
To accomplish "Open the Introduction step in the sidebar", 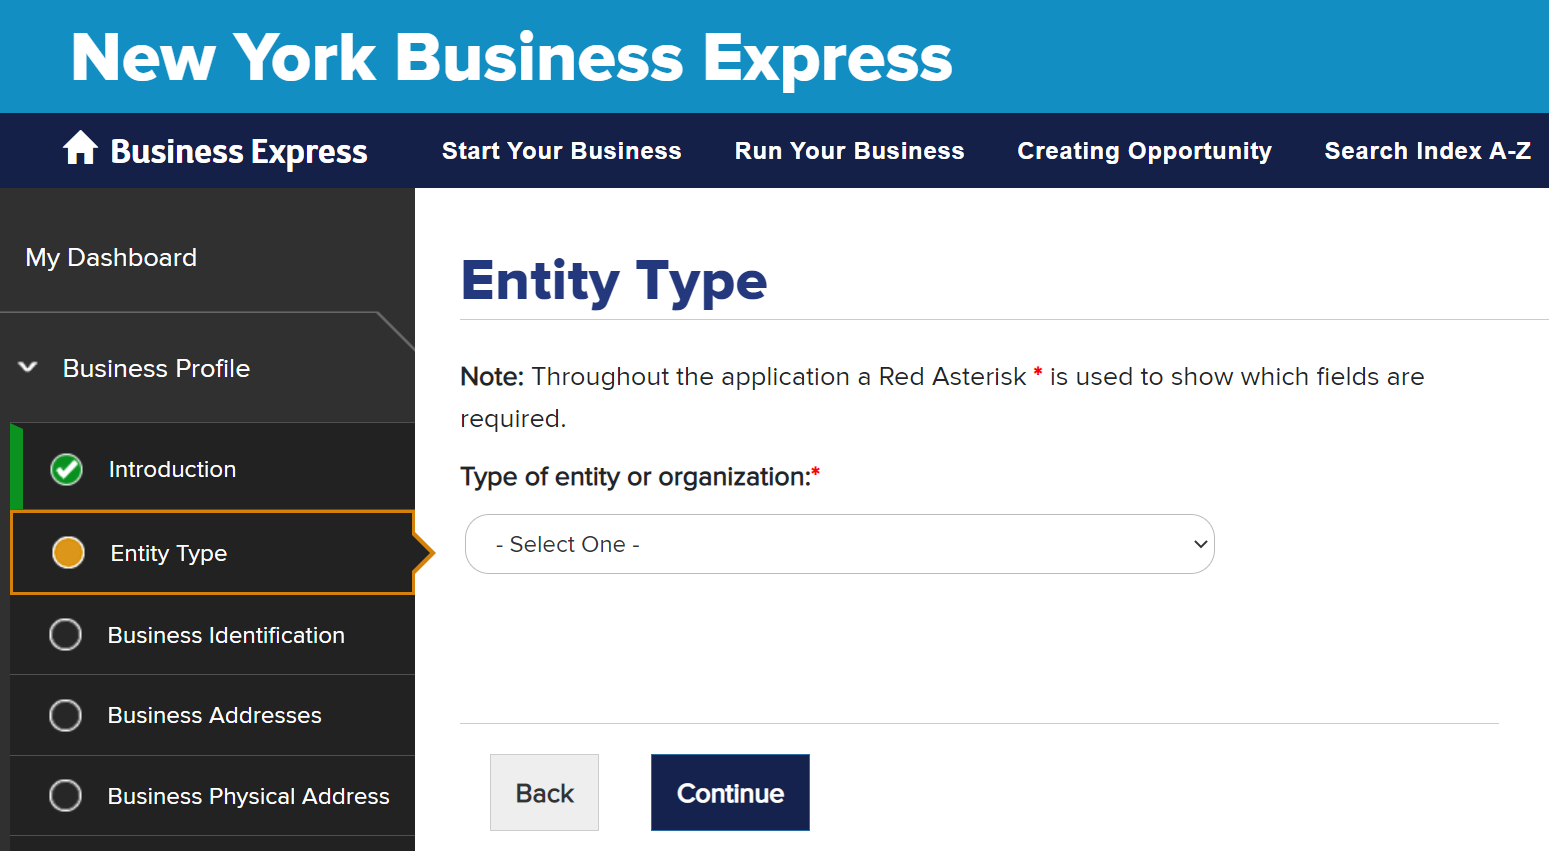I will pyautogui.click(x=172, y=469).
